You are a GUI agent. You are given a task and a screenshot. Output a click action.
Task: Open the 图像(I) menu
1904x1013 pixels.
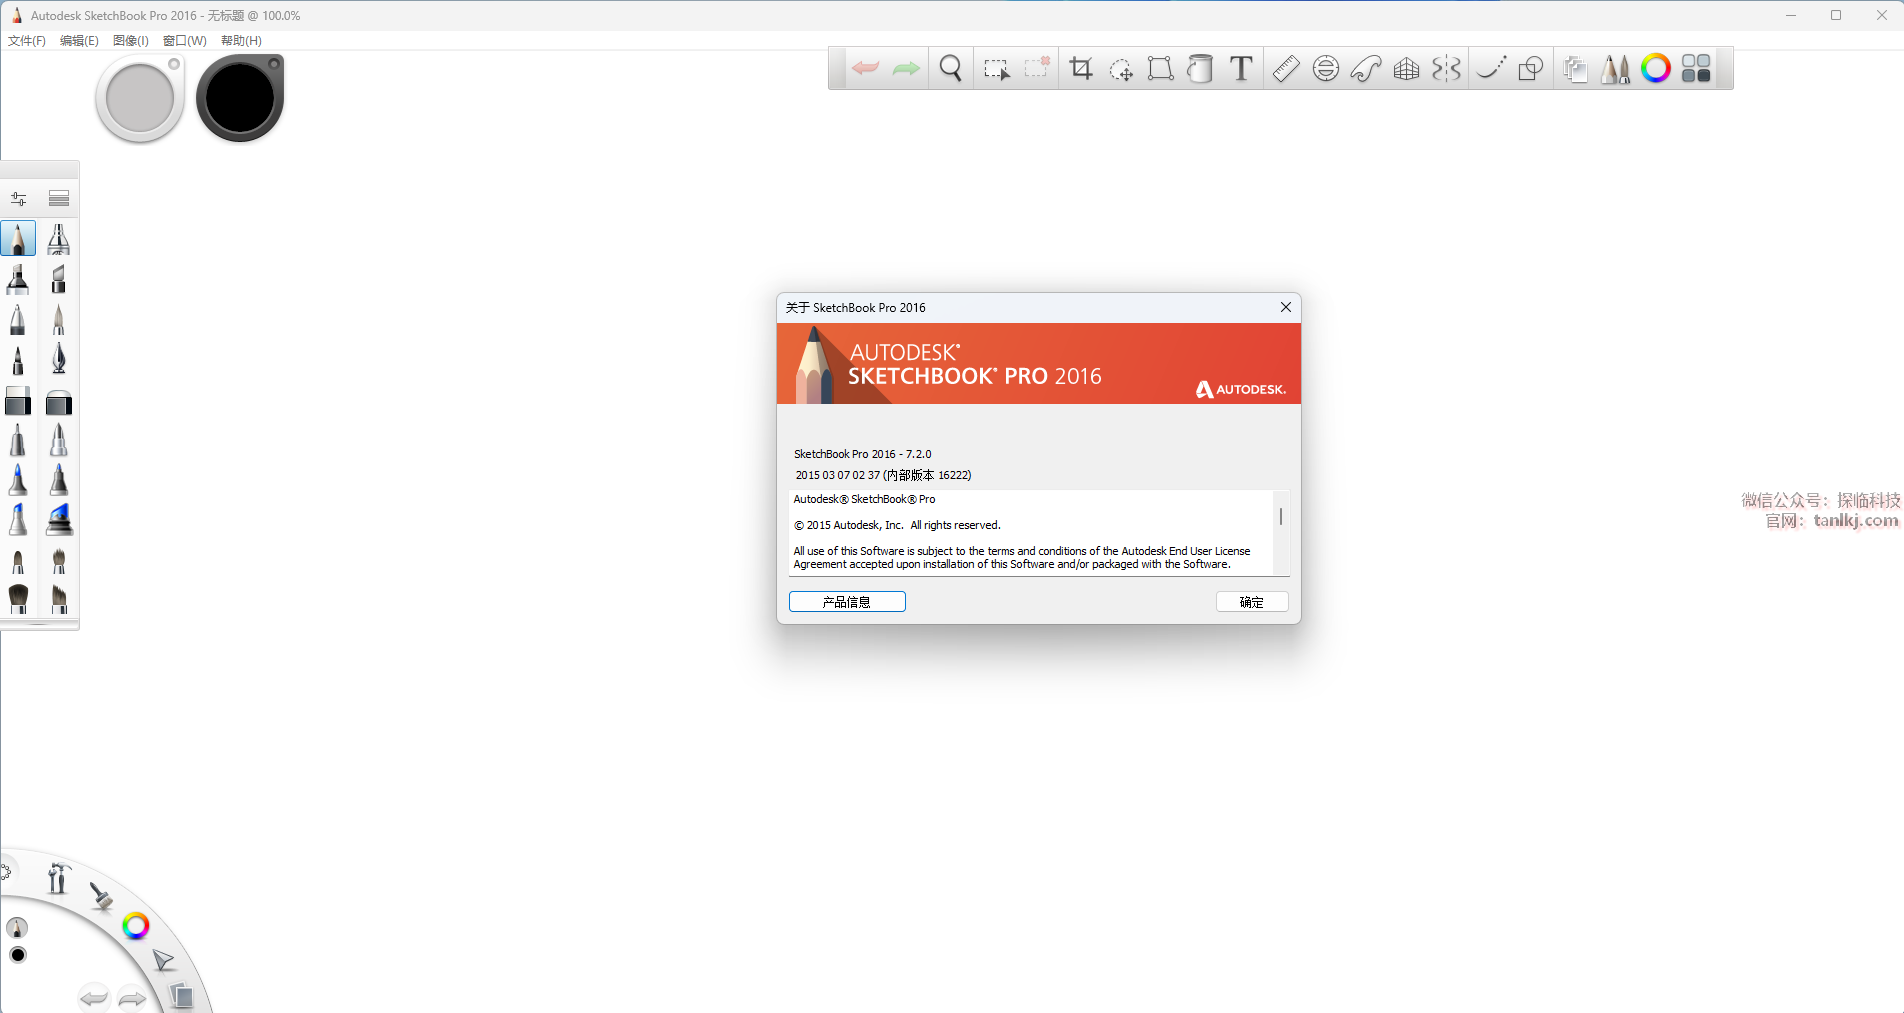point(131,41)
